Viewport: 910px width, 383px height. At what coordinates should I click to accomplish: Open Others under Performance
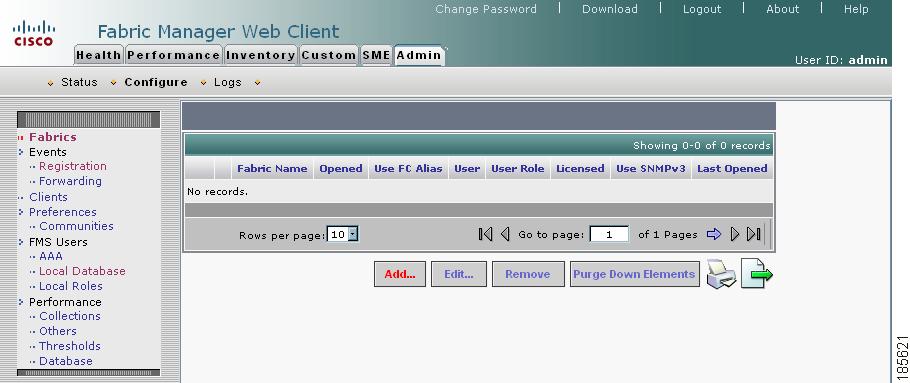point(57,331)
